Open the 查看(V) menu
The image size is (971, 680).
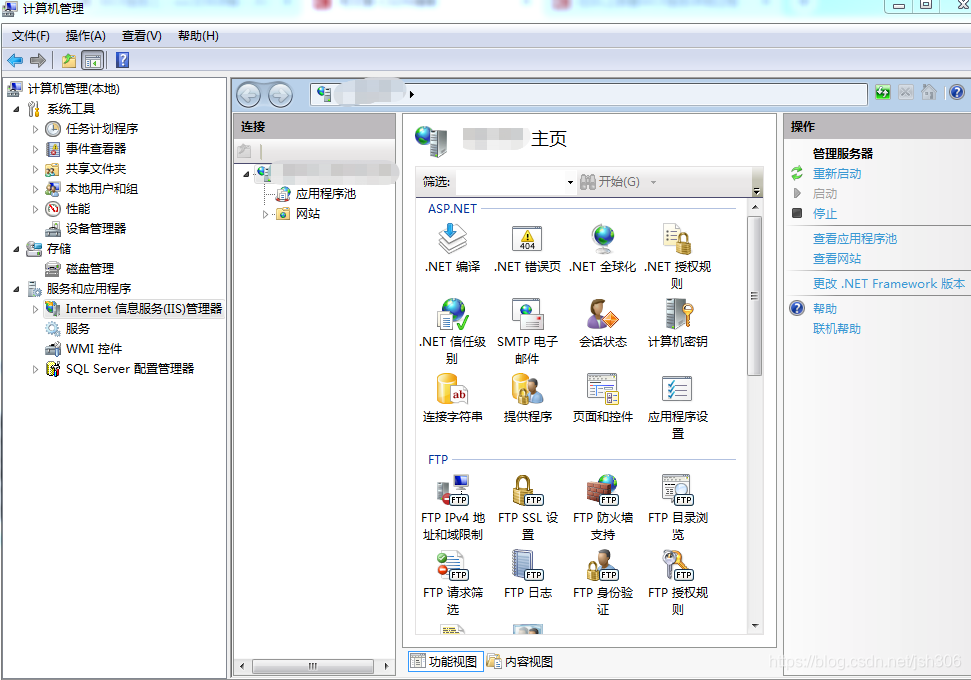point(140,35)
